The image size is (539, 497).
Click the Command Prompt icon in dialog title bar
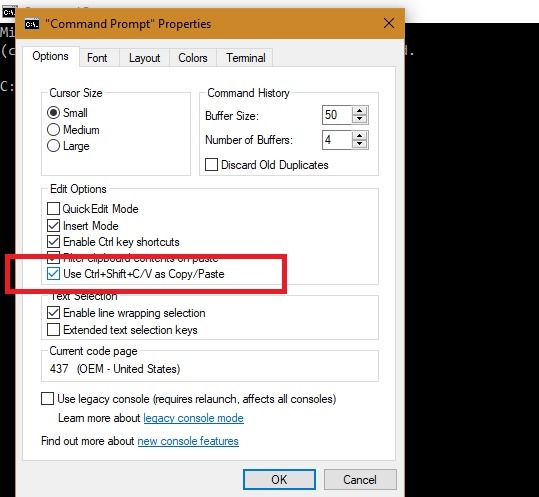click(32, 24)
